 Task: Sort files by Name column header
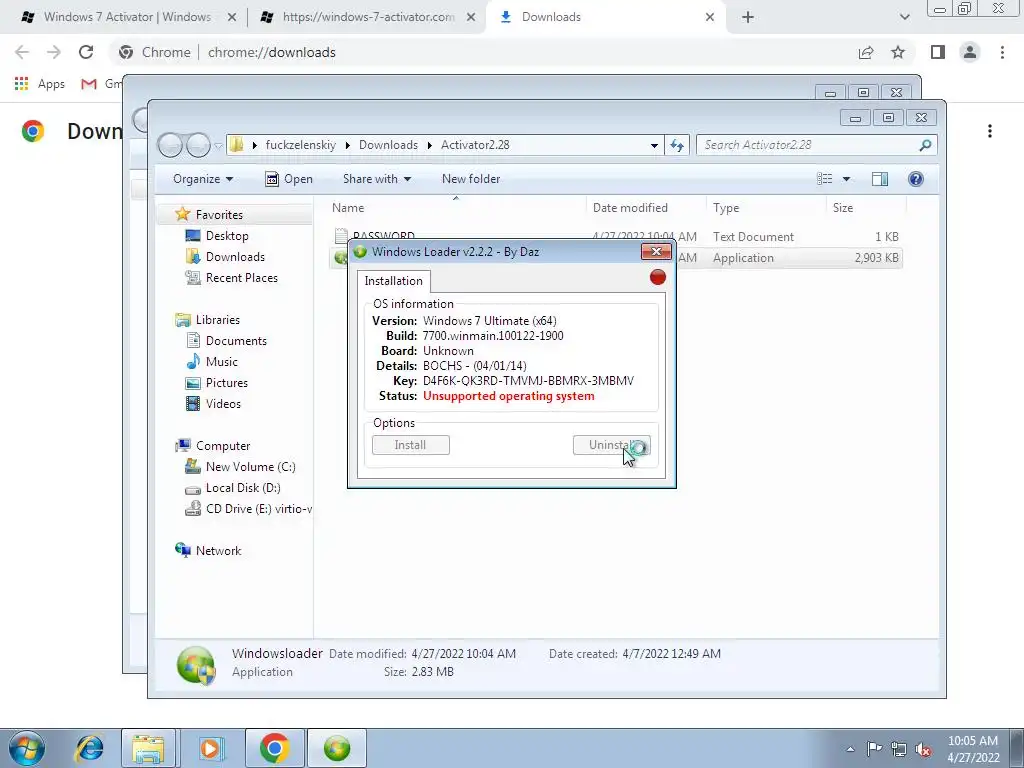456,208
